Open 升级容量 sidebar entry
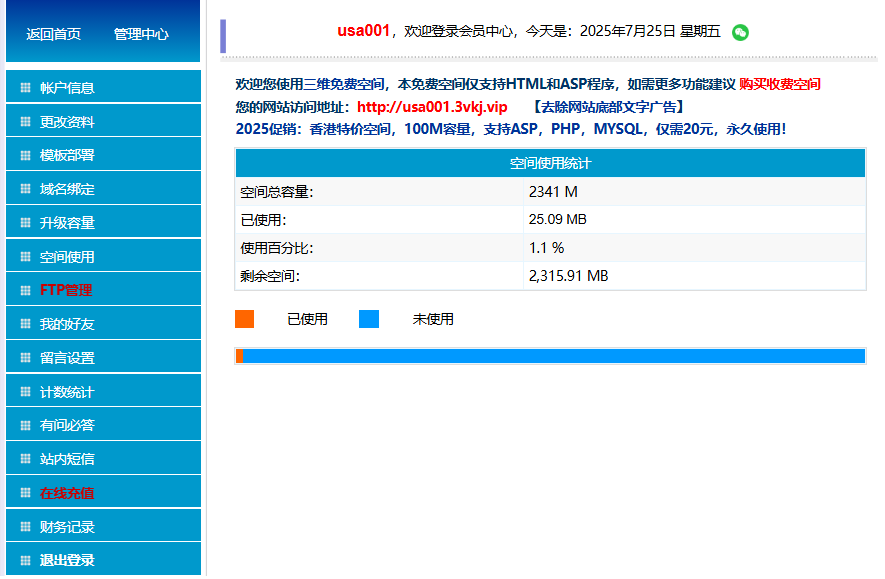885x579 pixels. [x=103, y=222]
